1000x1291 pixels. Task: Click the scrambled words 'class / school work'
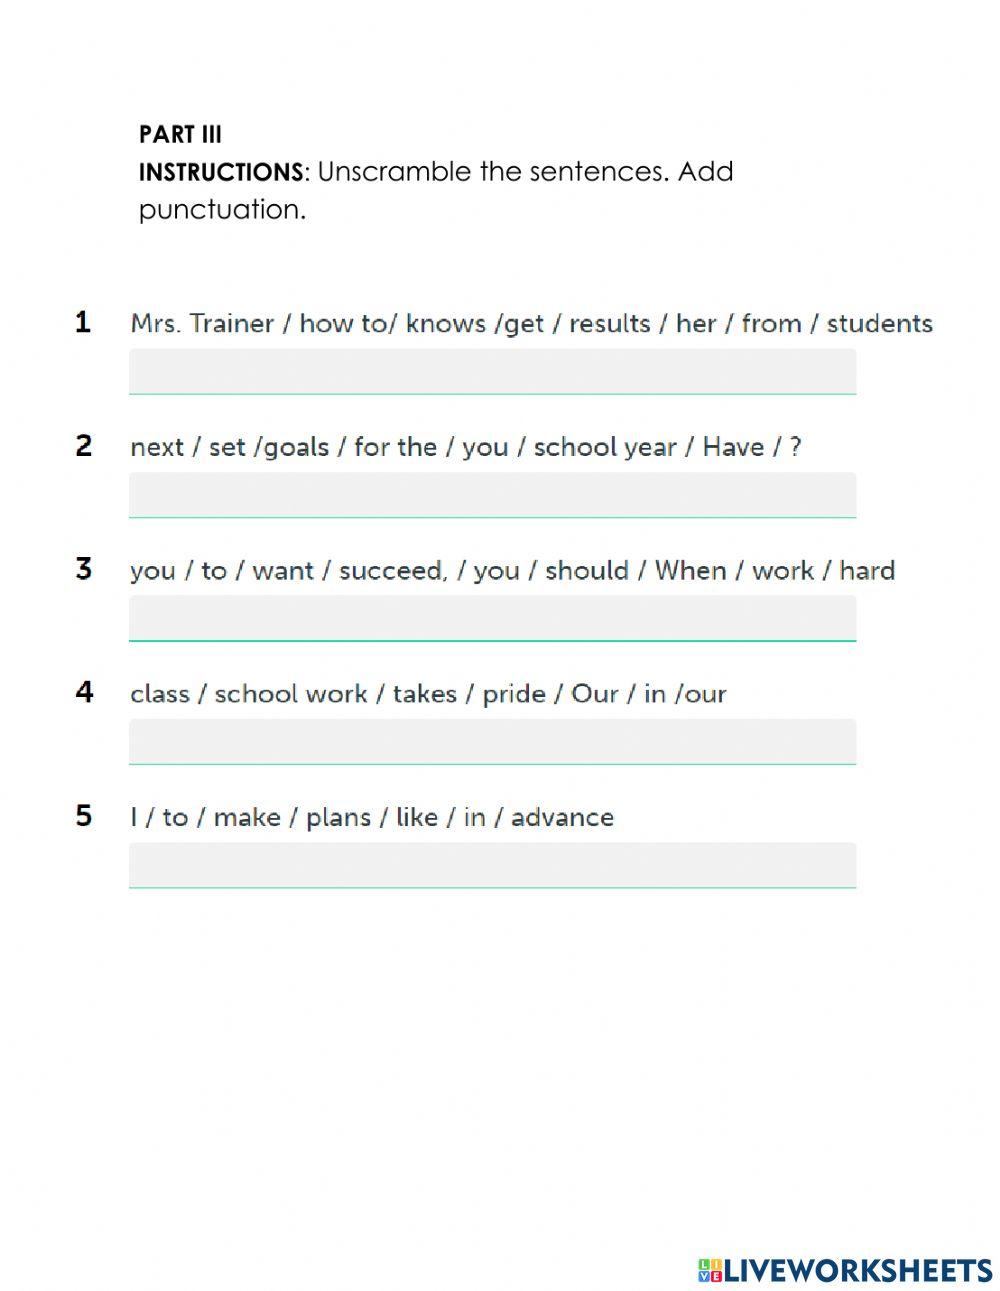click(x=428, y=694)
